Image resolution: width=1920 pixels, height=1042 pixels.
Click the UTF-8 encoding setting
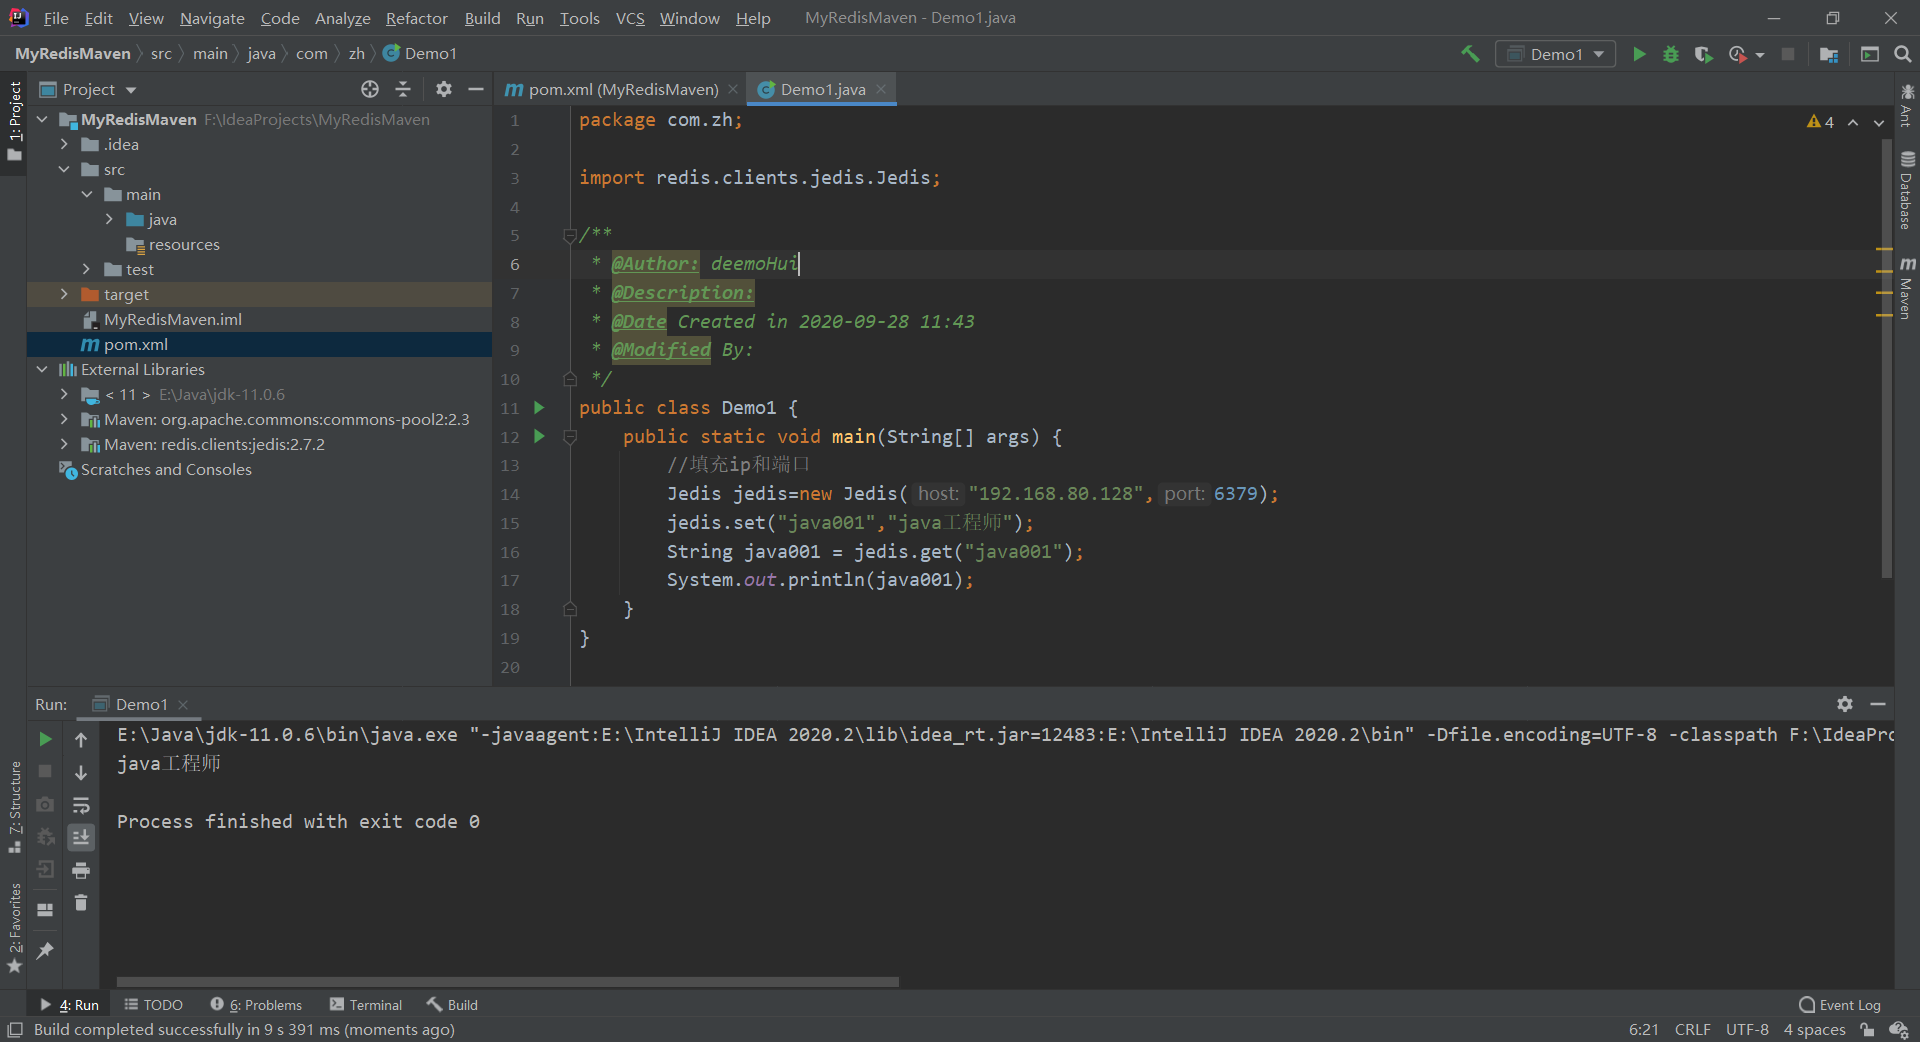pyautogui.click(x=1747, y=1029)
